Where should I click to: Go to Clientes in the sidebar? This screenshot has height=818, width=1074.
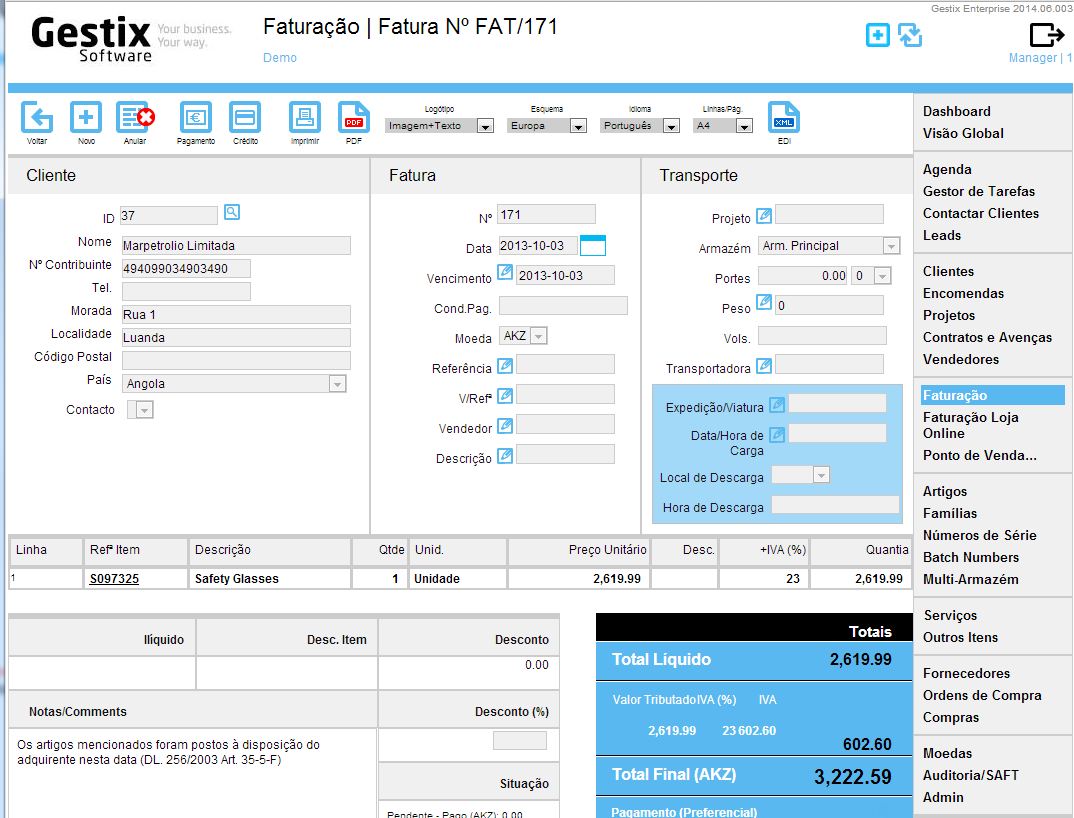point(948,271)
